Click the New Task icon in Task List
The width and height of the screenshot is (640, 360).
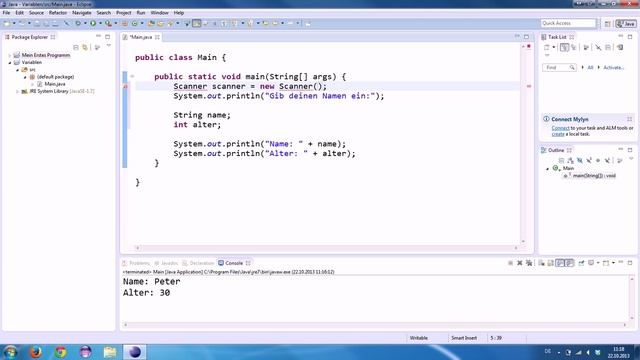pos(547,47)
